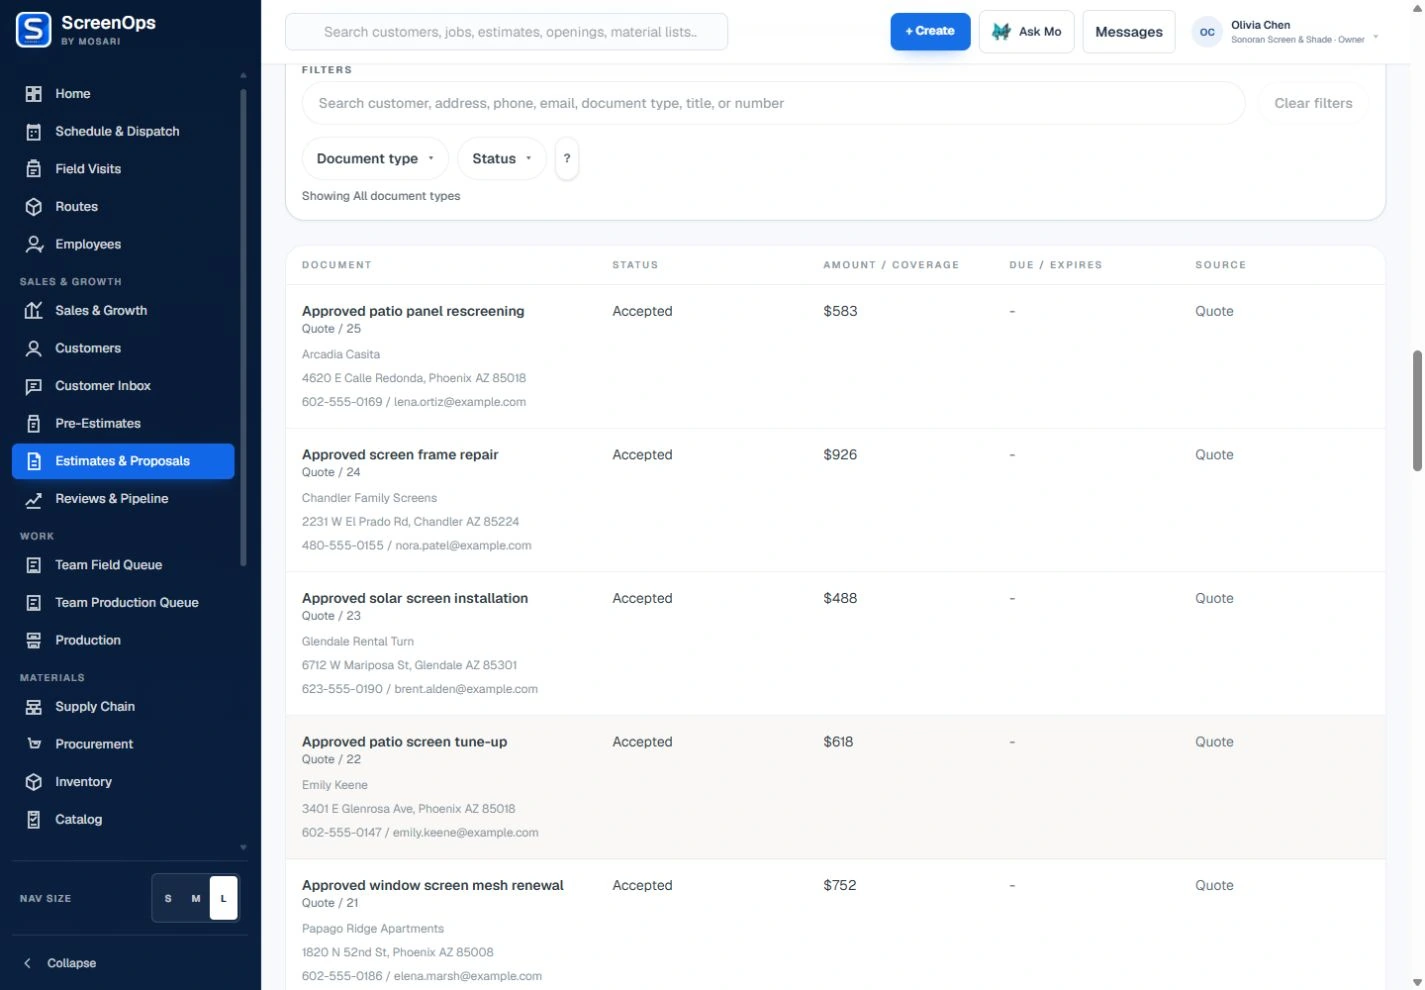
Task: Go to Team Production Queue
Action: [x=123, y=603]
